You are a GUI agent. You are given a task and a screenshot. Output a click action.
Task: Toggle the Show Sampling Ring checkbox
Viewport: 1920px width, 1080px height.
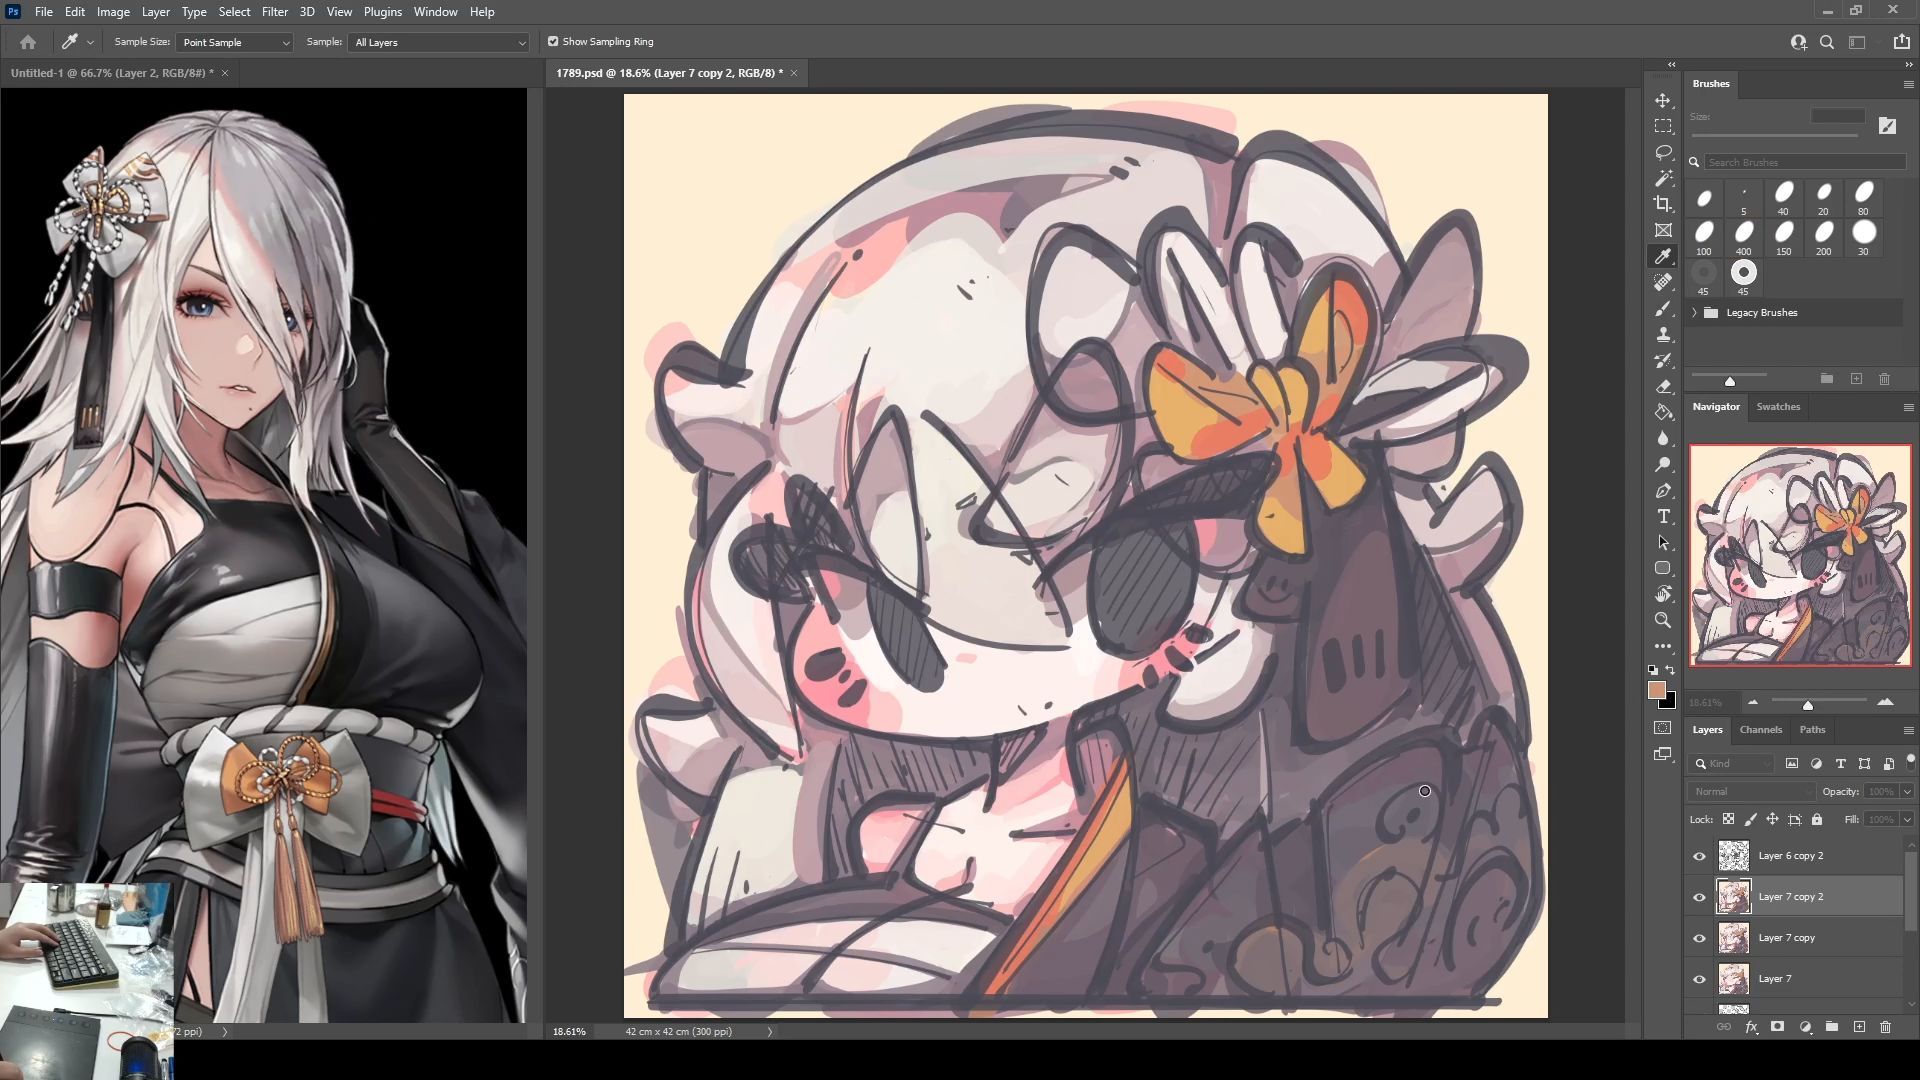[553, 42]
